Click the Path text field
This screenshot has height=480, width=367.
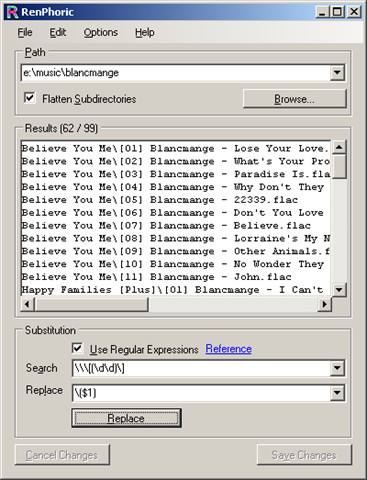tap(175, 73)
